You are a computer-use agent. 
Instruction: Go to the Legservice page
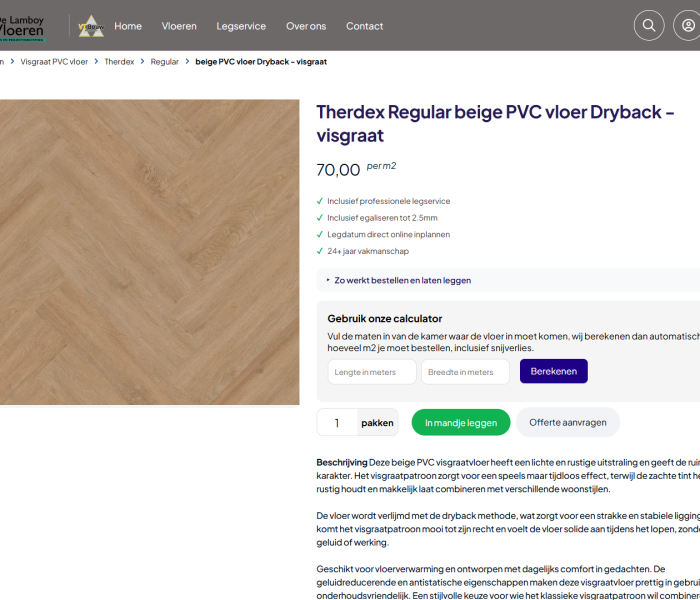pos(241,26)
